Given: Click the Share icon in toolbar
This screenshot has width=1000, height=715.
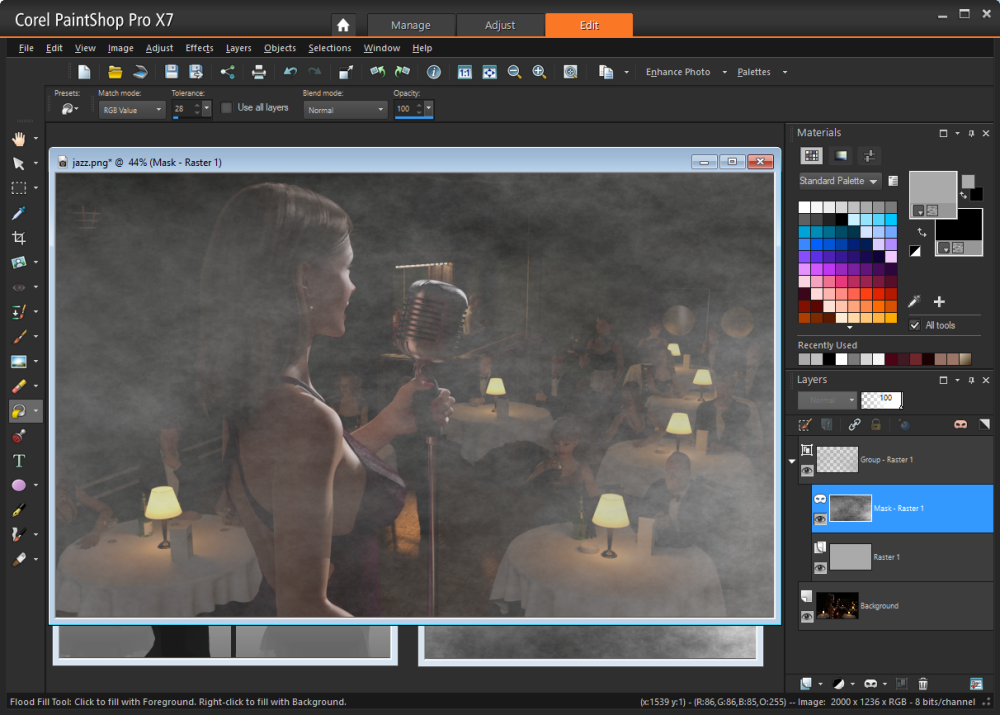Looking at the screenshot, I should (x=228, y=72).
